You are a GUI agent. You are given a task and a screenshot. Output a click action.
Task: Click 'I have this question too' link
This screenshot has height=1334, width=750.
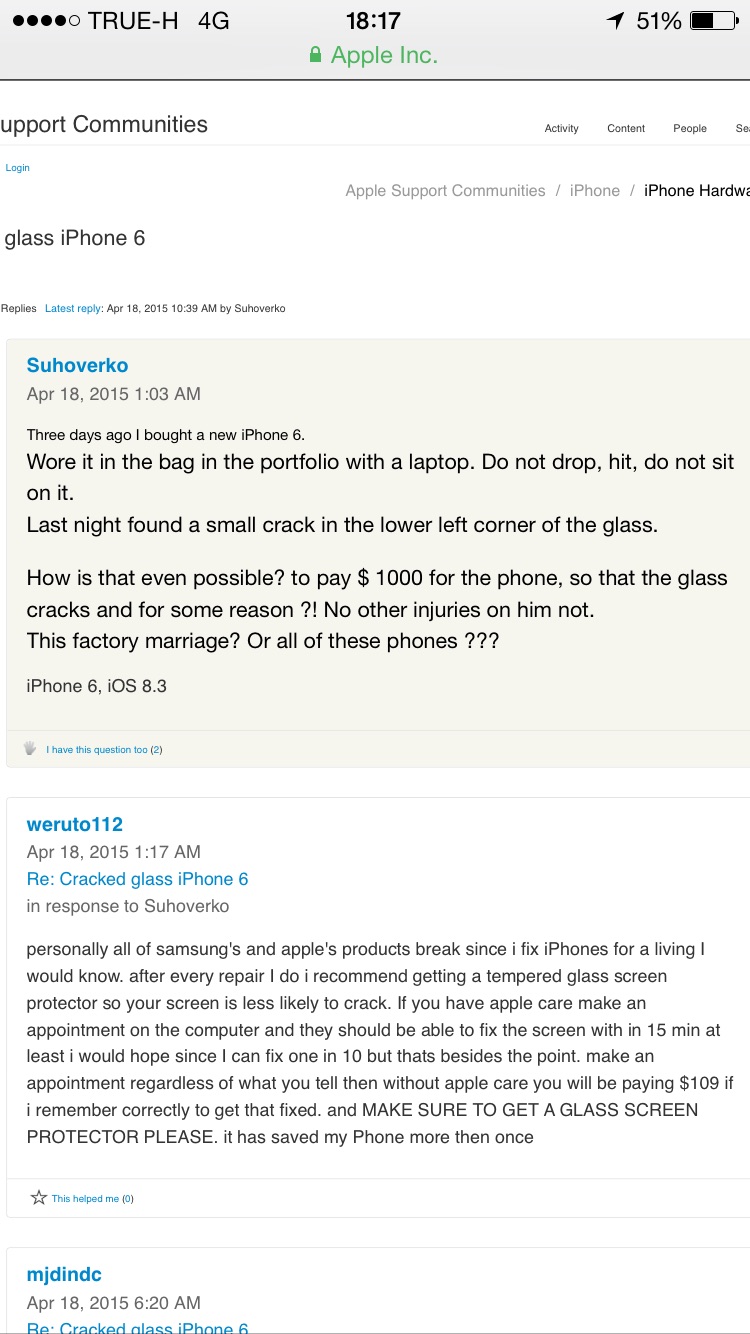pyautogui.click(x=97, y=749)
